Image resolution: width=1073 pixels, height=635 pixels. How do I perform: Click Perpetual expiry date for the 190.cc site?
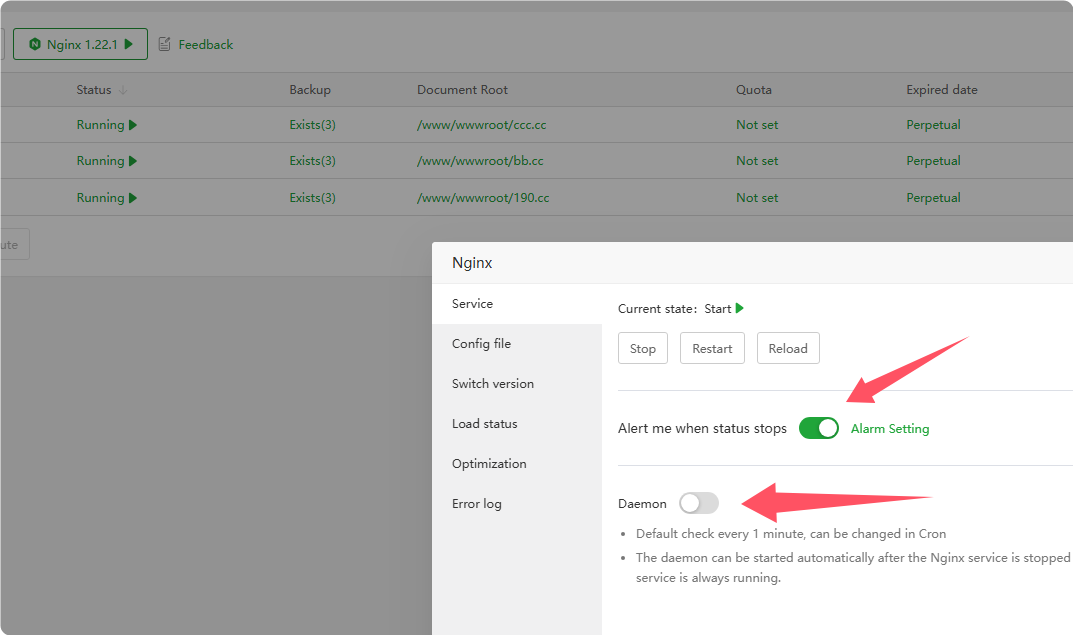(933, 198)
